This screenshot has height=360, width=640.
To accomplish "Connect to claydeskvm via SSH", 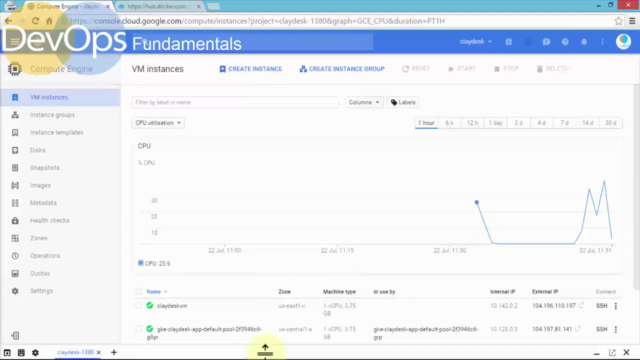I will (602, 306).
